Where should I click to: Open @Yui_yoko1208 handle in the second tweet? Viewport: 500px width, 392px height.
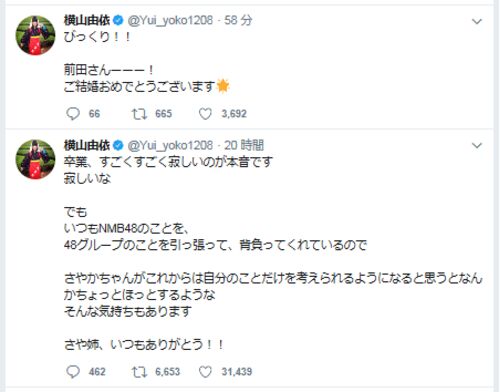pos(170,145)
